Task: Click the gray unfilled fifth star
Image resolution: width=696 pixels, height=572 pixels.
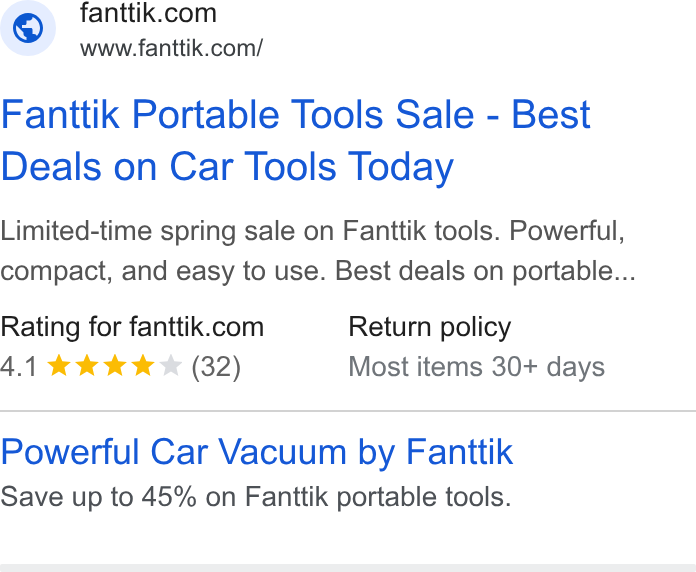Action: tap(171, 366)
